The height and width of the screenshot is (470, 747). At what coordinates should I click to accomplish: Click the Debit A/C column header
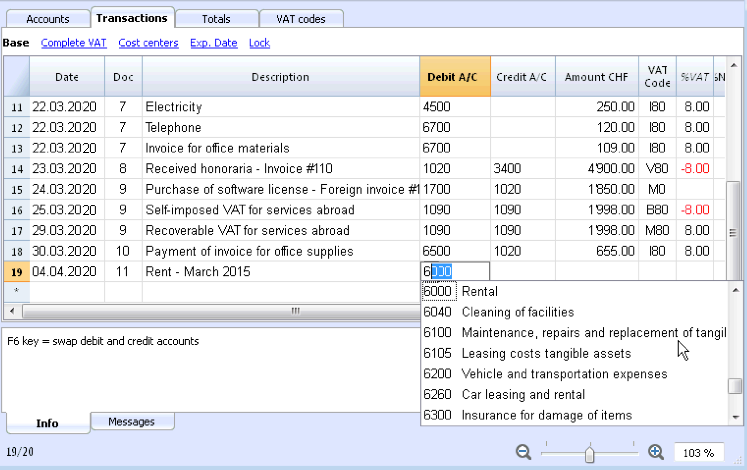point(455,77)
